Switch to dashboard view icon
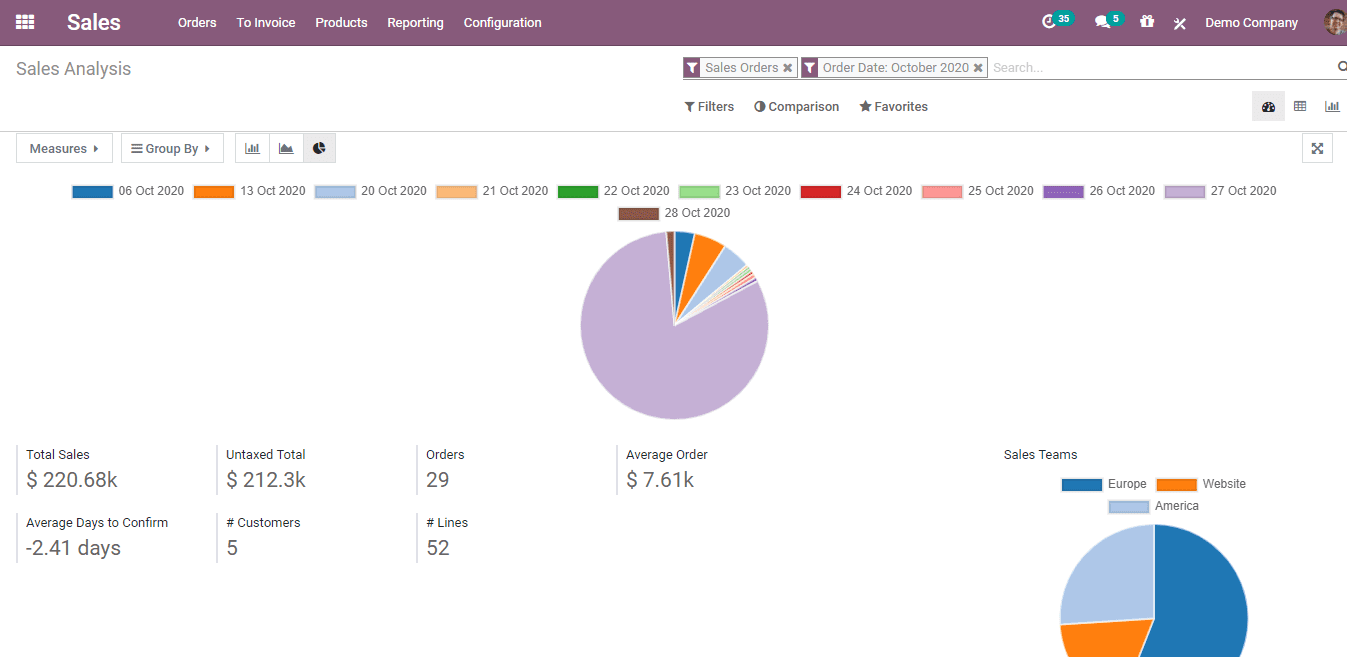This screenshot has height=657, width=1347. point(1268,106)
